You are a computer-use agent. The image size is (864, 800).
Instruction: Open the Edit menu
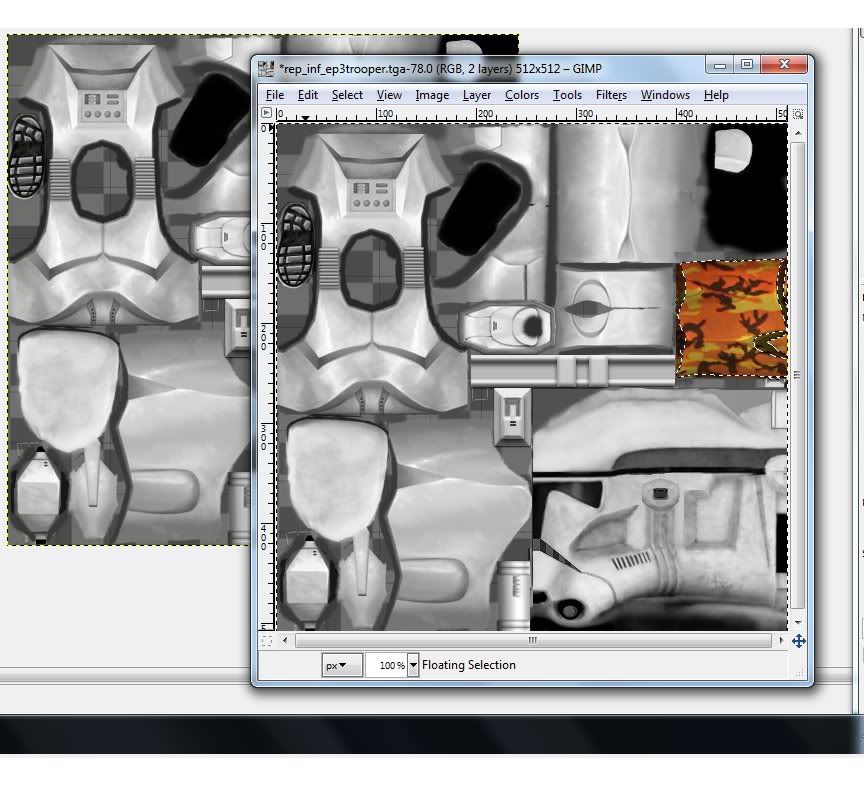pyautogui.click(x=307, y=95)
